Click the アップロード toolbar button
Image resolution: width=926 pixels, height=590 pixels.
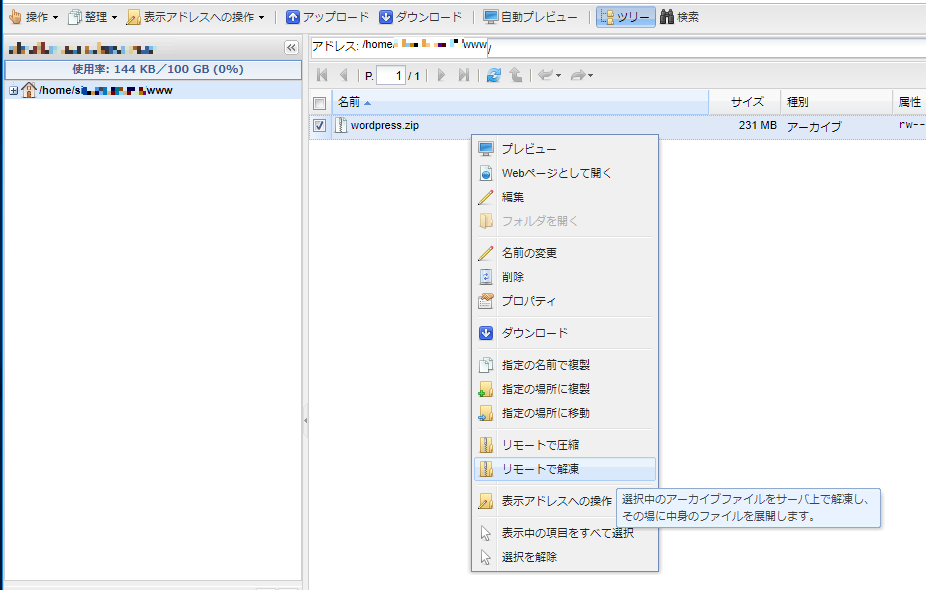(x=327, y=17)
